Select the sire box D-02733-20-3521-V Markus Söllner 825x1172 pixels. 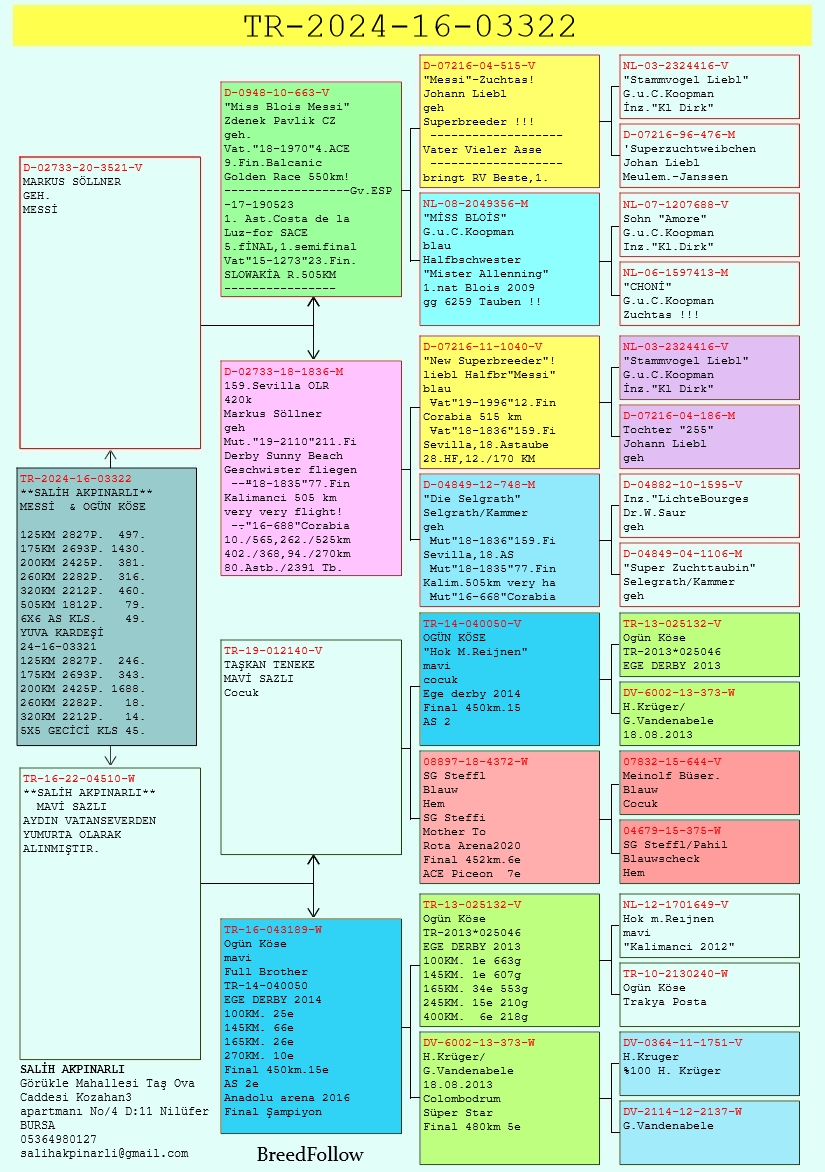point(110,303)
